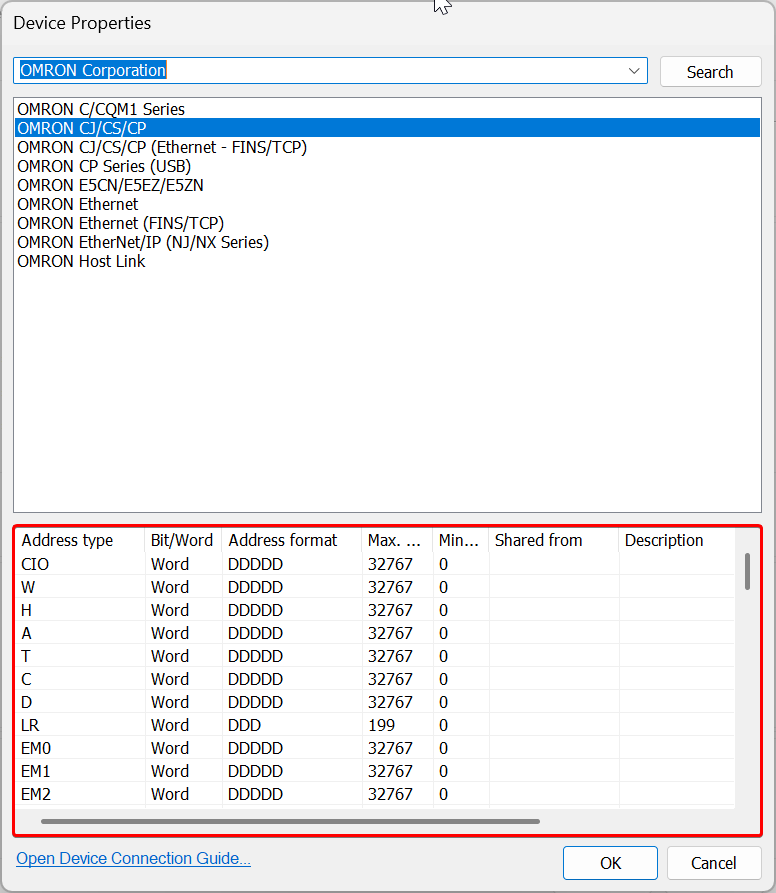Pick OMRON EtherNet/IP (NJ/NX Series)

pos(143,242)
